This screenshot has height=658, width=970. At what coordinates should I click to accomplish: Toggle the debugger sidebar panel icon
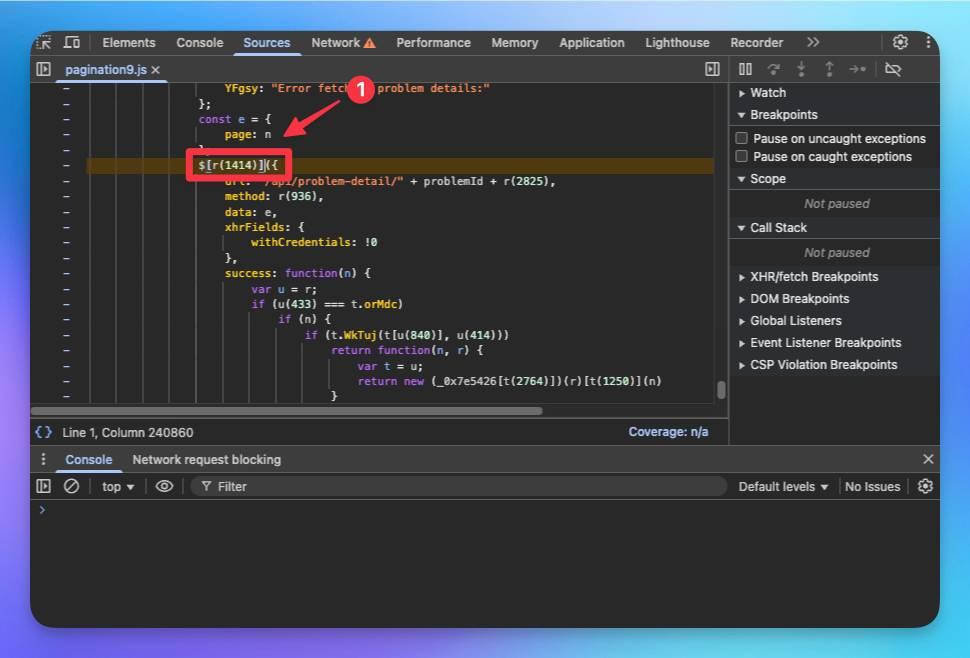click(x=712, y=69)
